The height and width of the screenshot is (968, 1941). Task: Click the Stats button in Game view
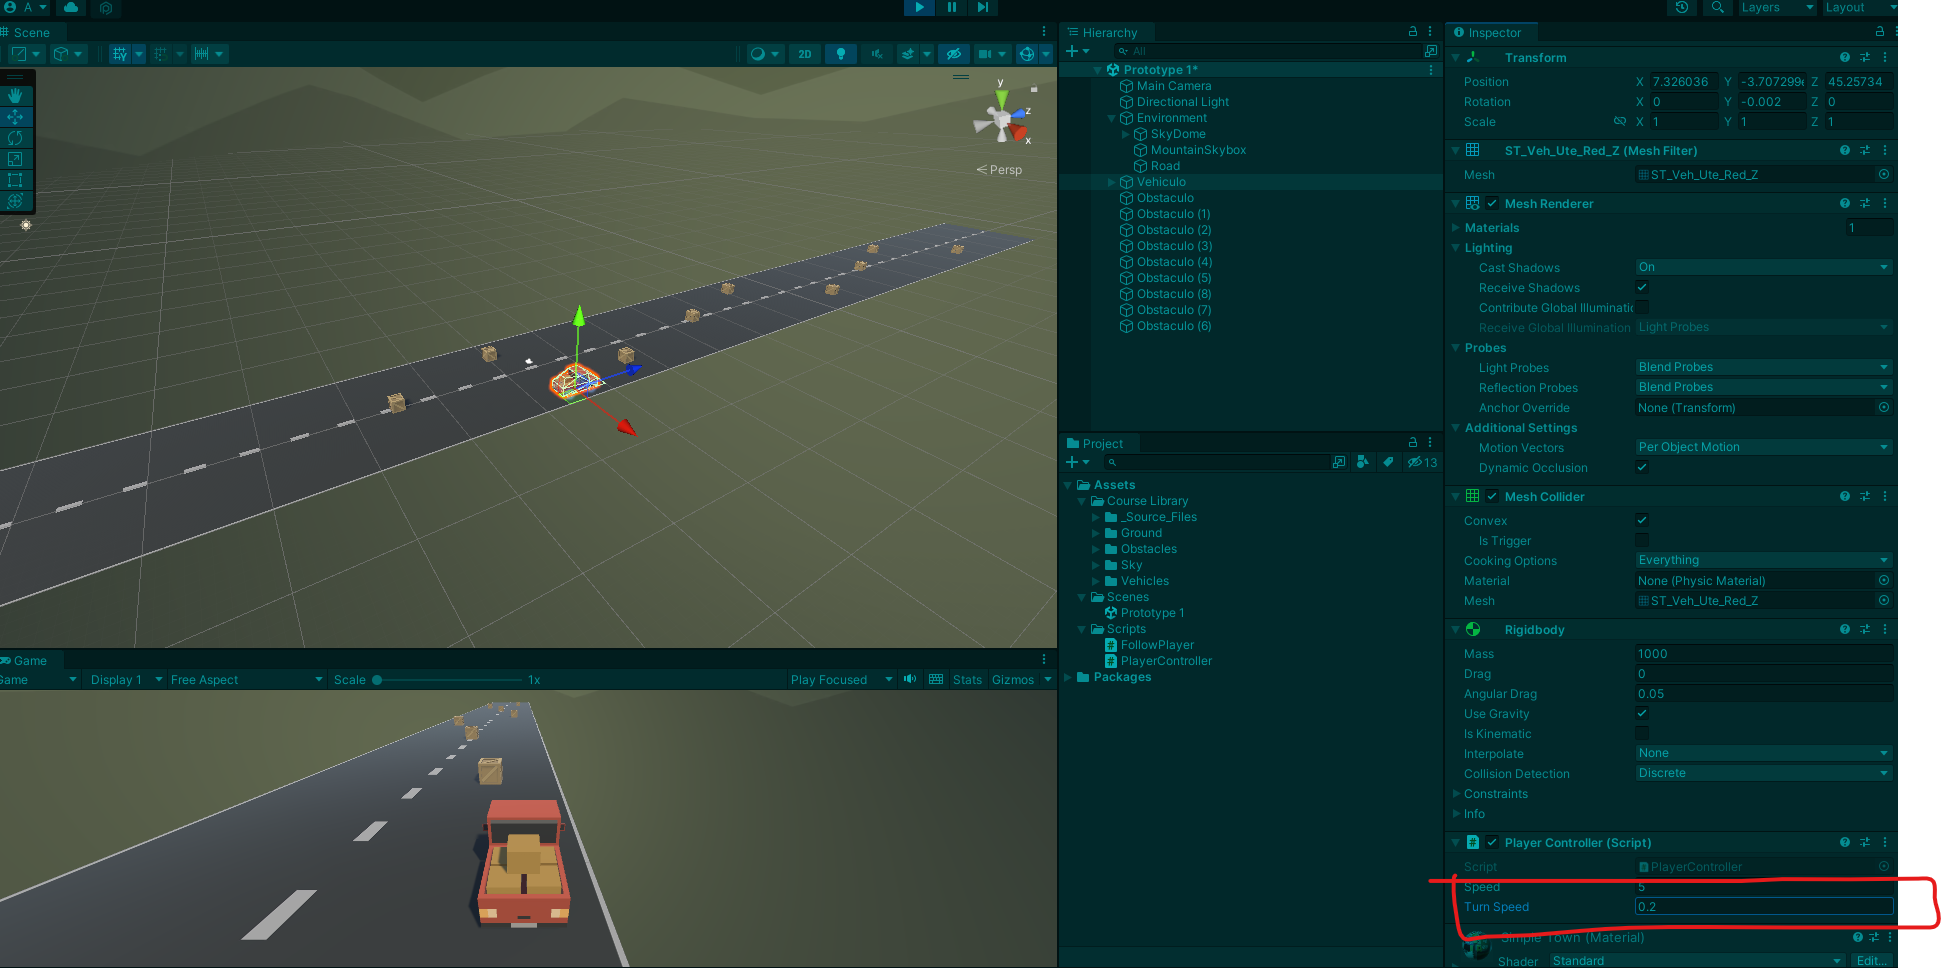pos(966,679)
